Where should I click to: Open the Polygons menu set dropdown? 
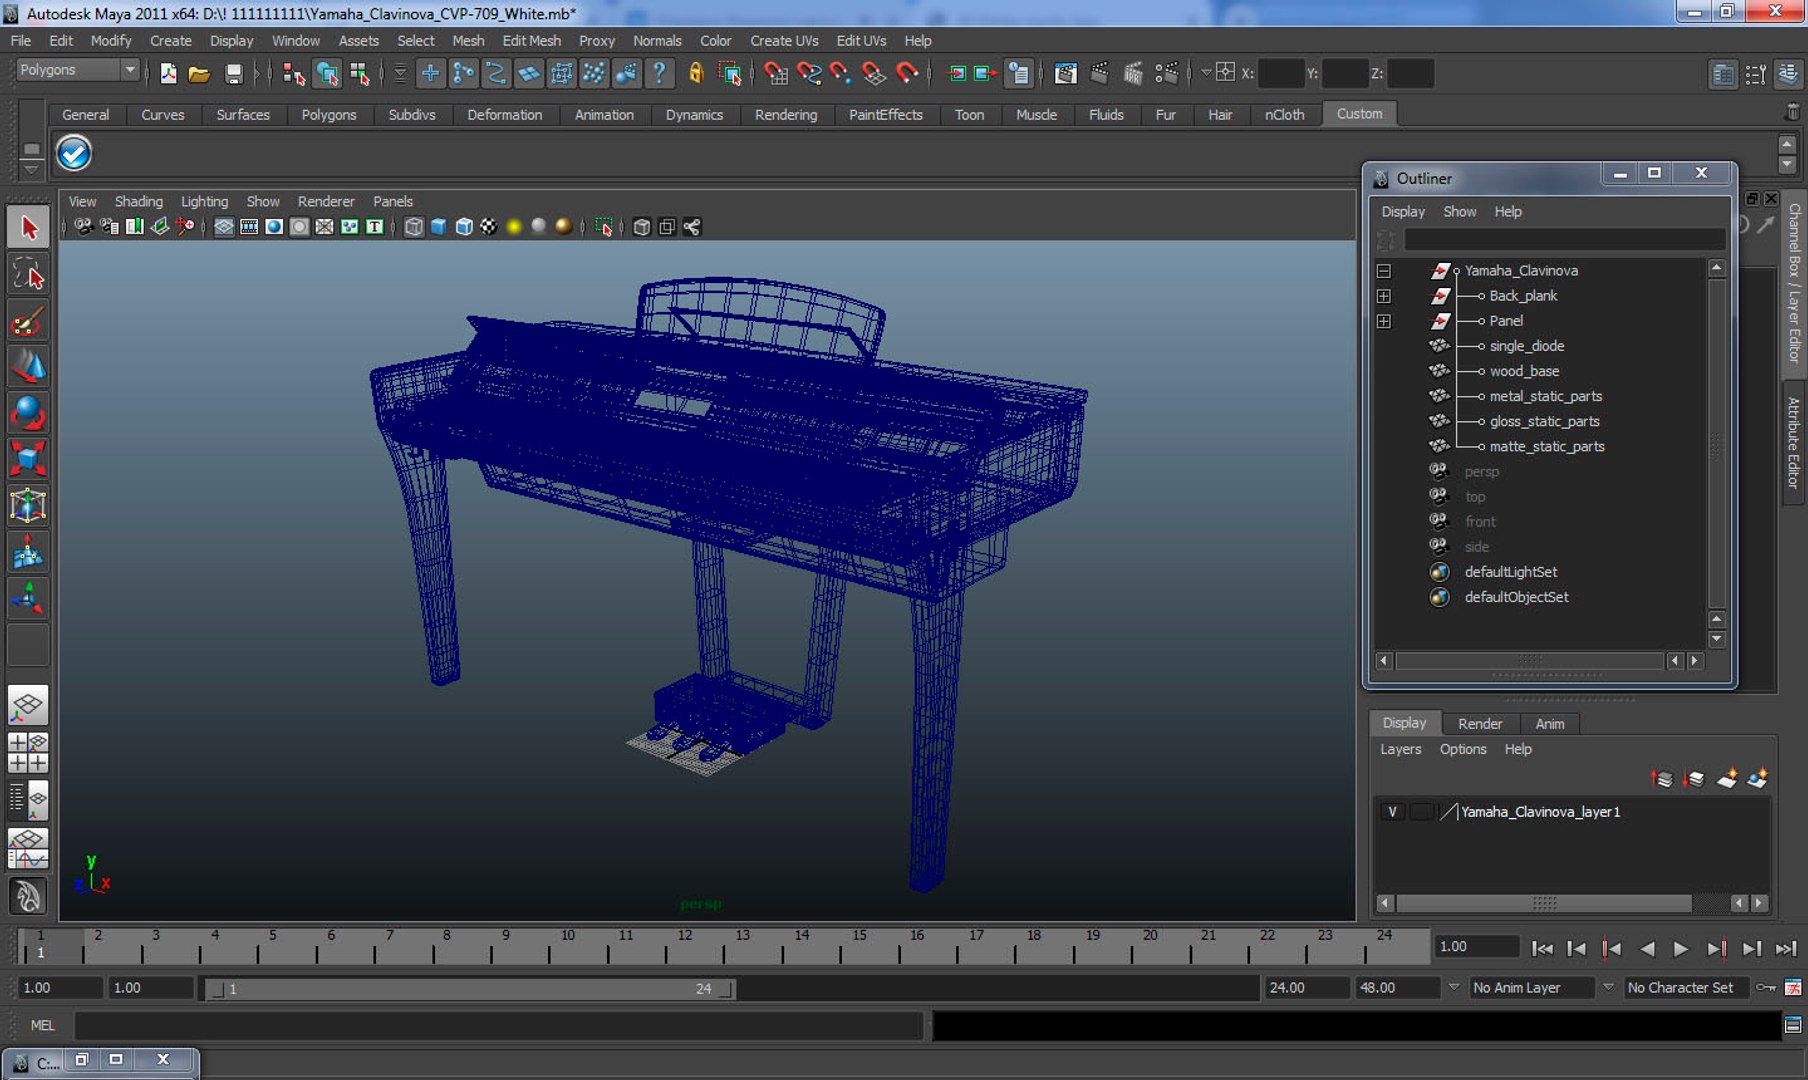tap(77, 70)
